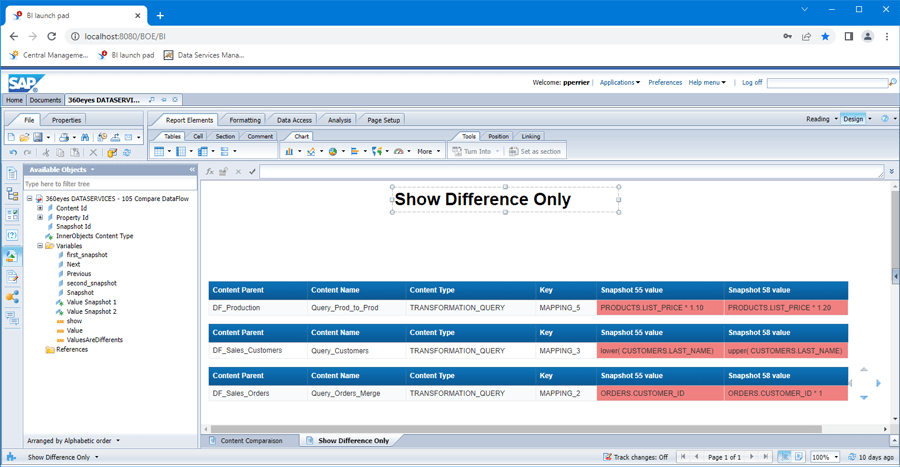Click the Preferences link

click(x=665, y=83)
